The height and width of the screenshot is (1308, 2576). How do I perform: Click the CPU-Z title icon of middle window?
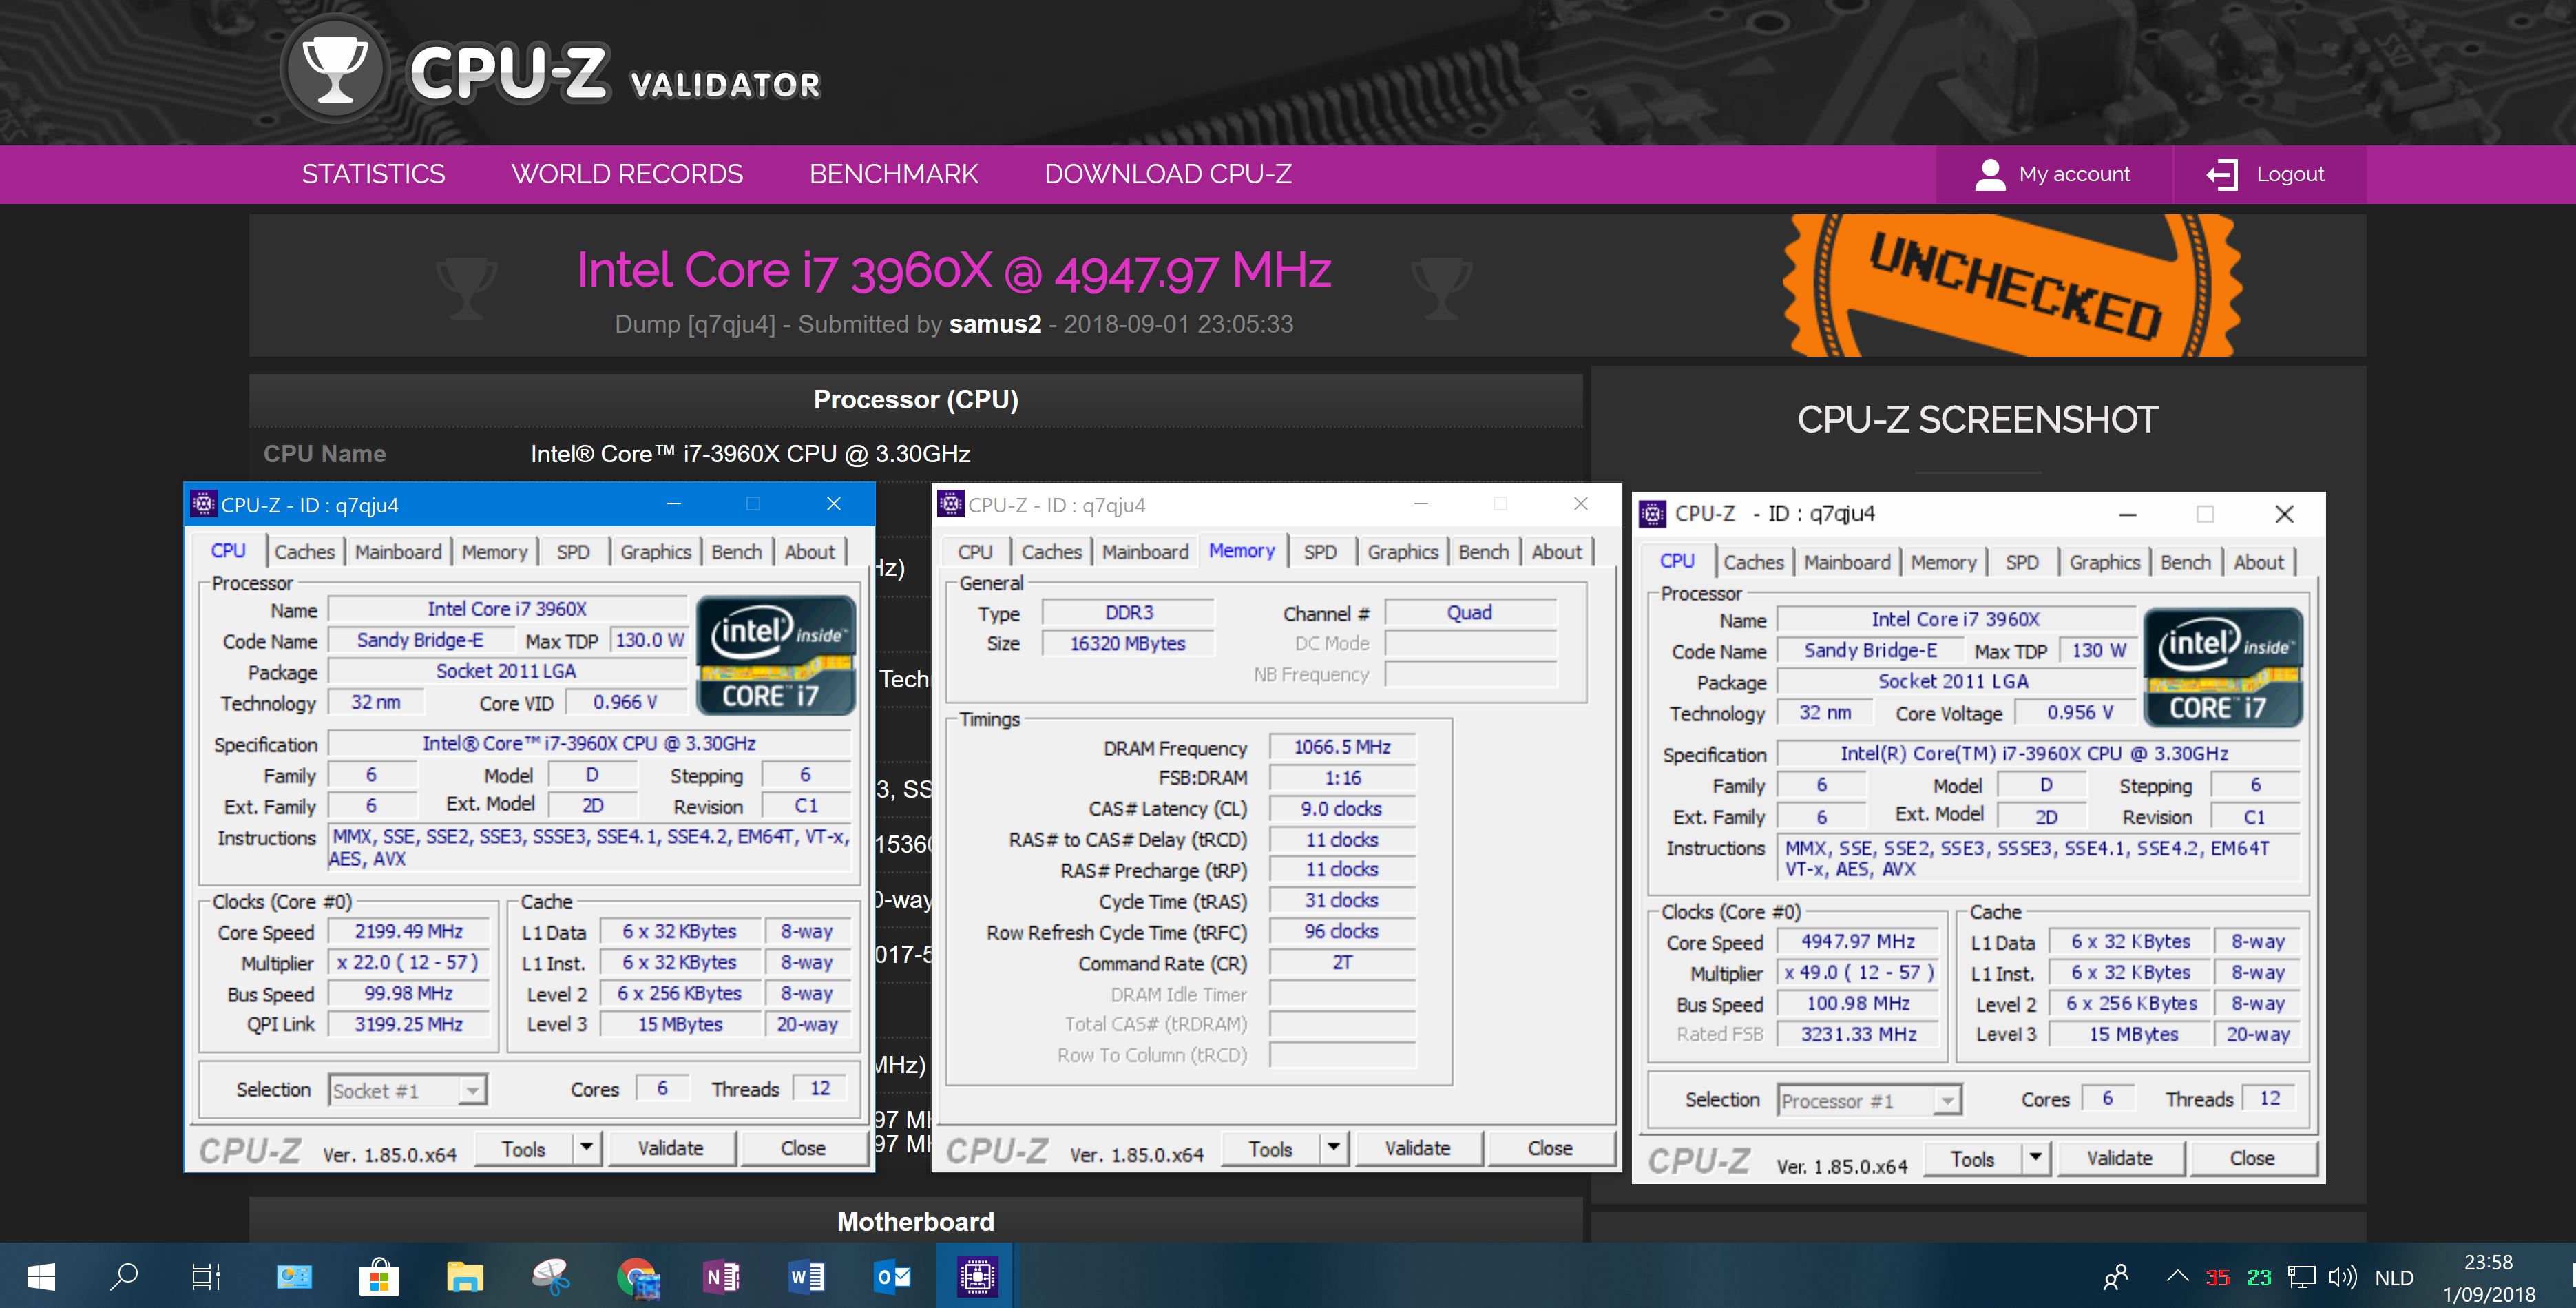click(x=950, y=504)
